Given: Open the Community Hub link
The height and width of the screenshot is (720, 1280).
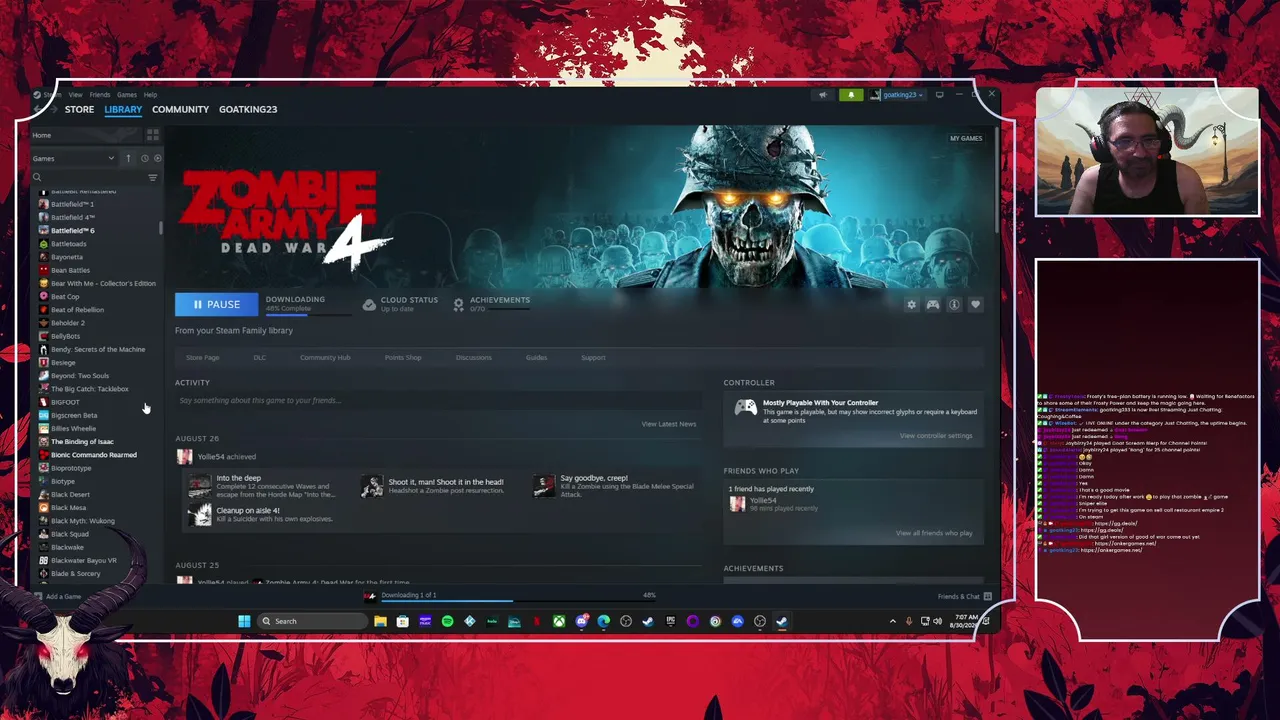Looking at the screenshot, I should point(325,357).
